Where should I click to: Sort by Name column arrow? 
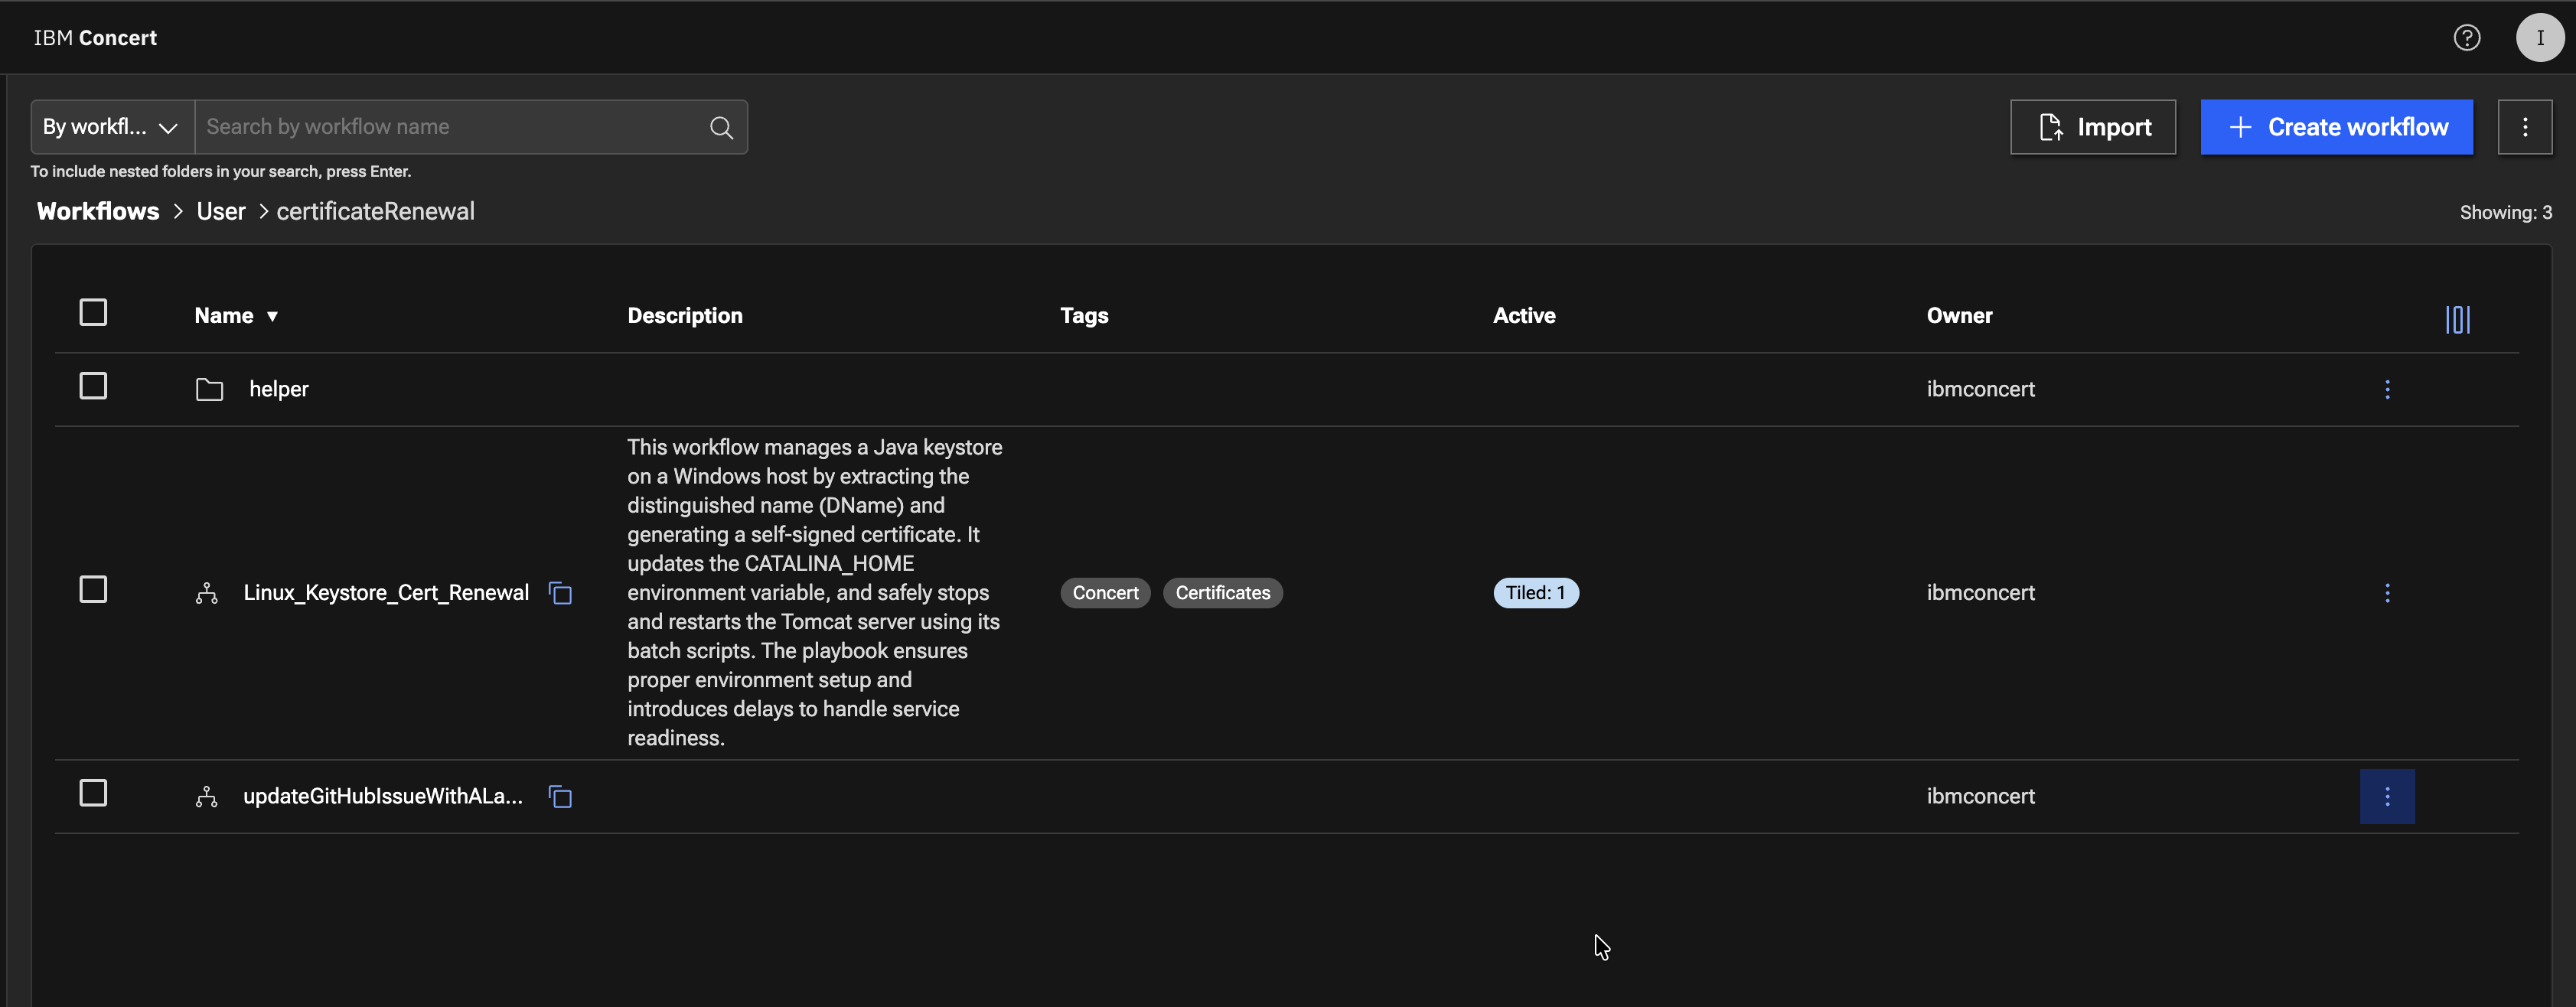(x=272, y=316)
